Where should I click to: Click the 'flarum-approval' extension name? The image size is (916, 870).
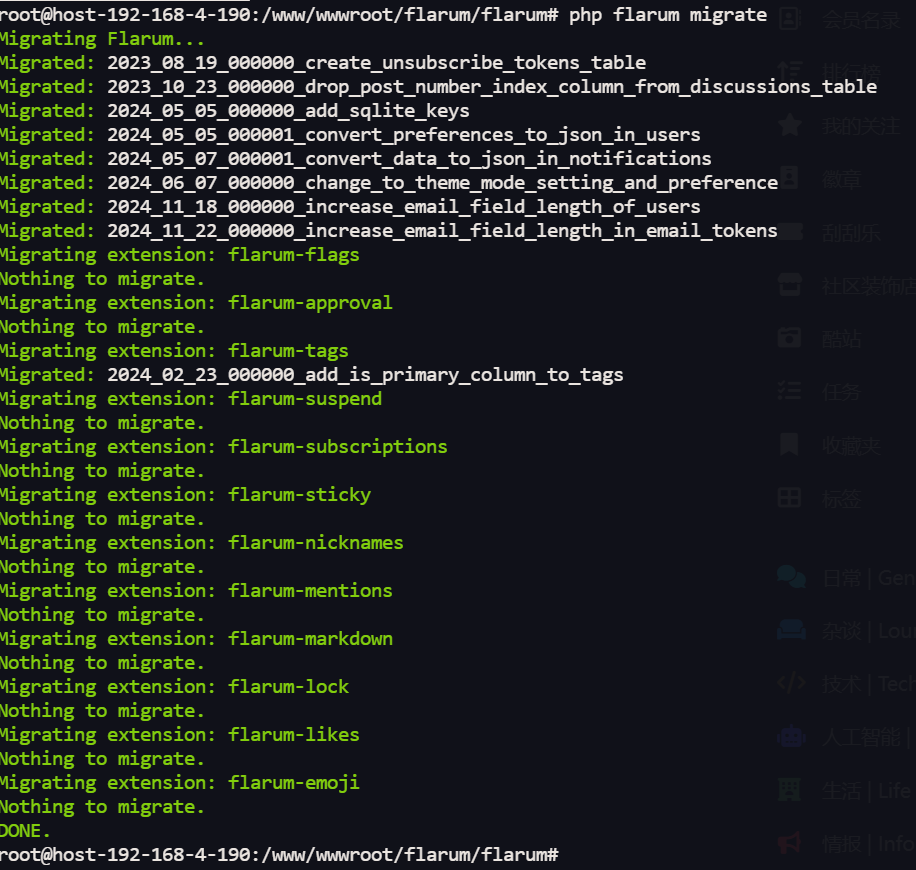point(310,303)
